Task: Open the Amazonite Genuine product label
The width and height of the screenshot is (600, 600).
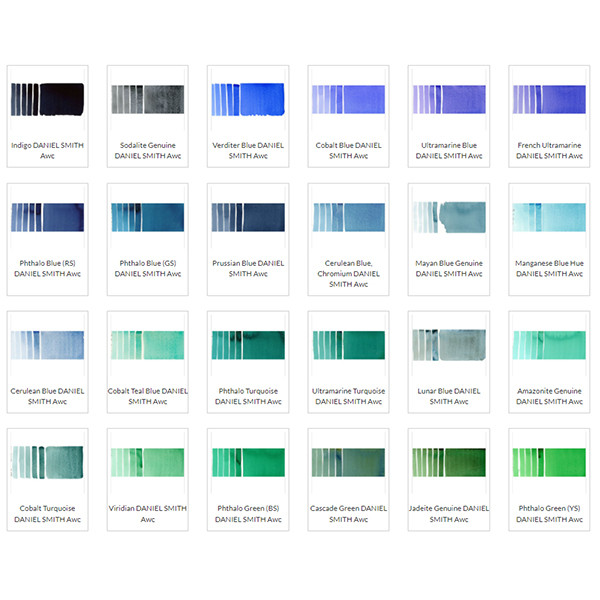Action: click(x=548, y=396)
